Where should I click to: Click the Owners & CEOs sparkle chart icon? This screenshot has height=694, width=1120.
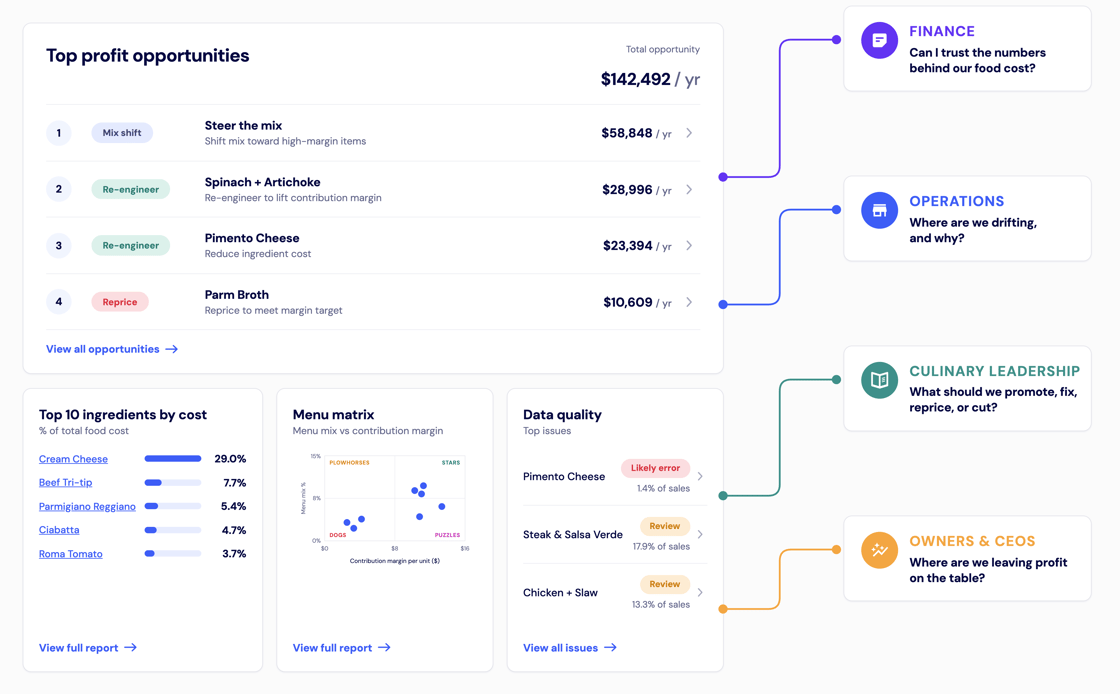[879, 550]
